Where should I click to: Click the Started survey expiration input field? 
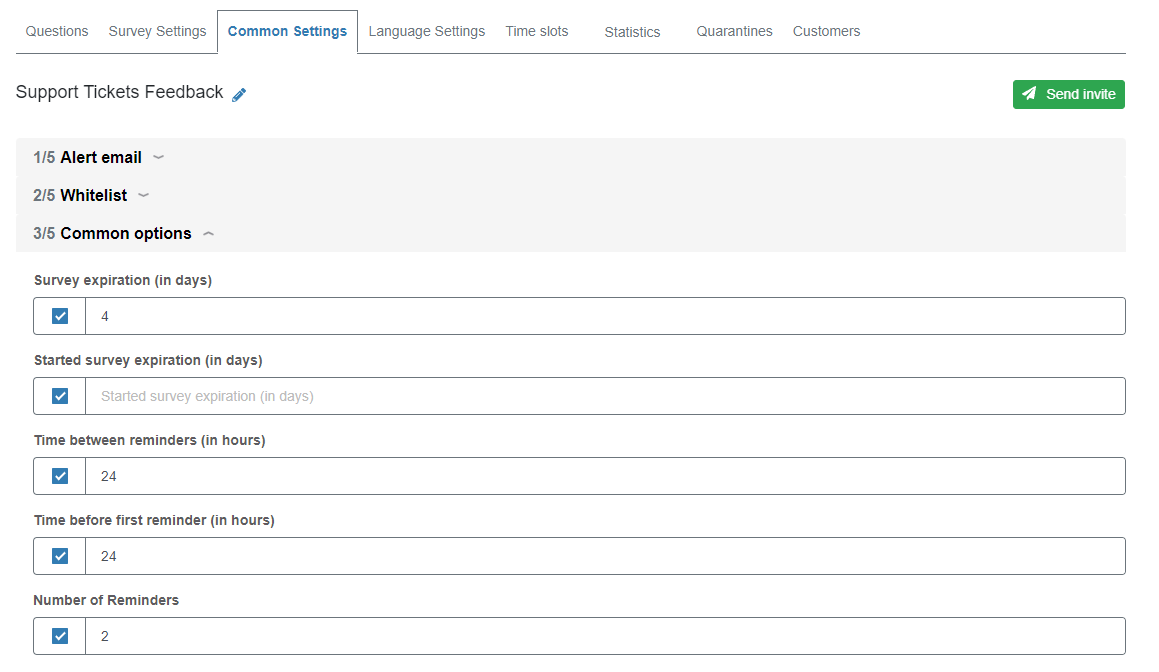pyautogui.click(x=605, y=396)
